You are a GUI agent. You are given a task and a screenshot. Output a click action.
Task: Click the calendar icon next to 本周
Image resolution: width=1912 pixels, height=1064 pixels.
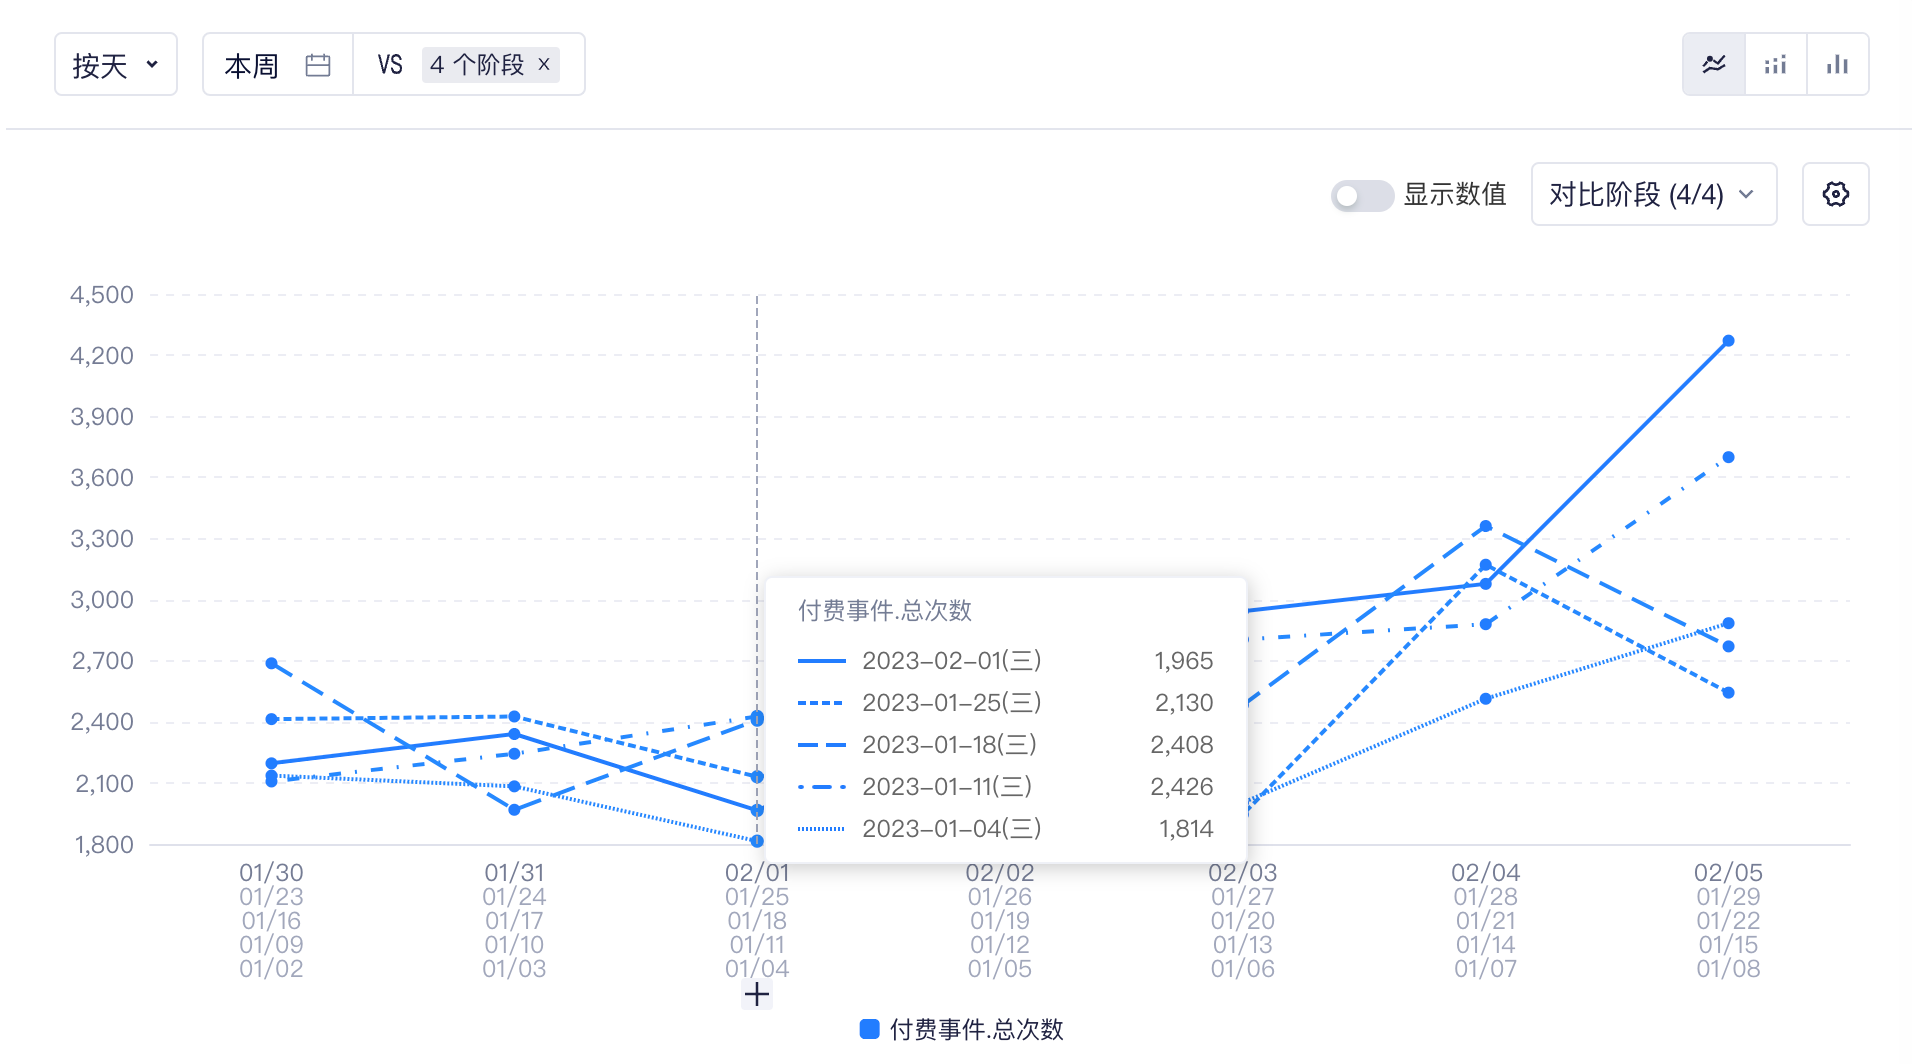click(x=318, y=63)
